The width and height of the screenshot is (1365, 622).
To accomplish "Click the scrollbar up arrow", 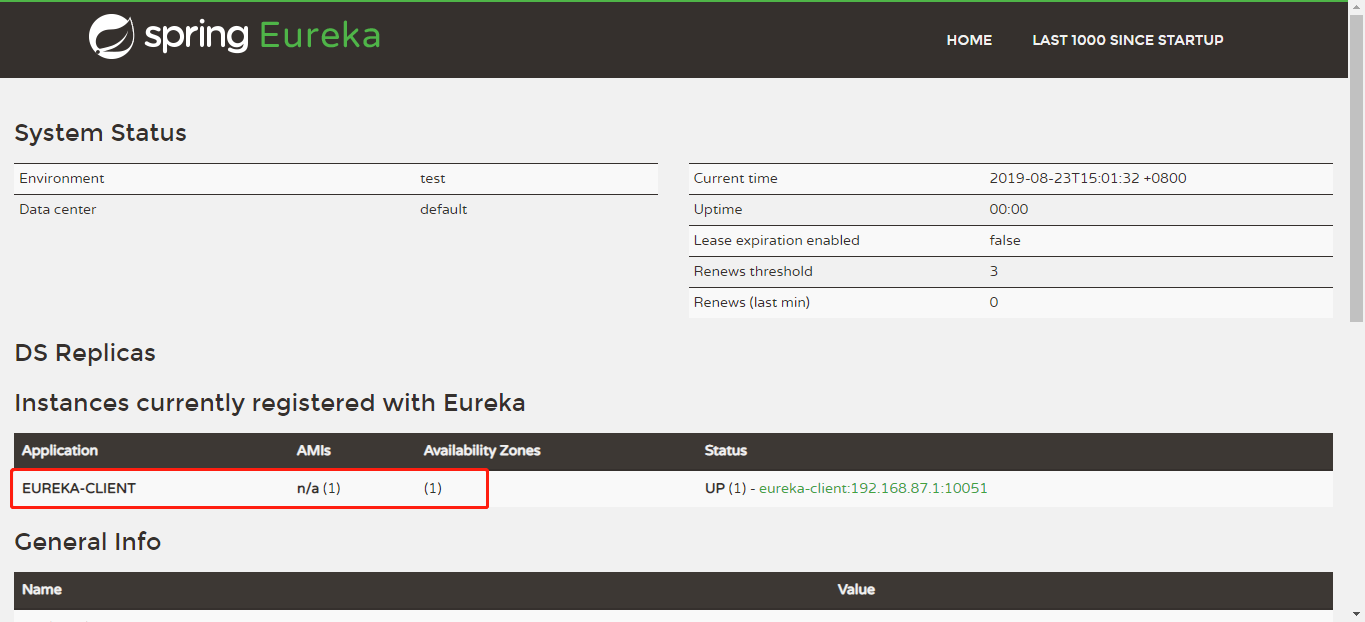I will [x=1357, y=8].
